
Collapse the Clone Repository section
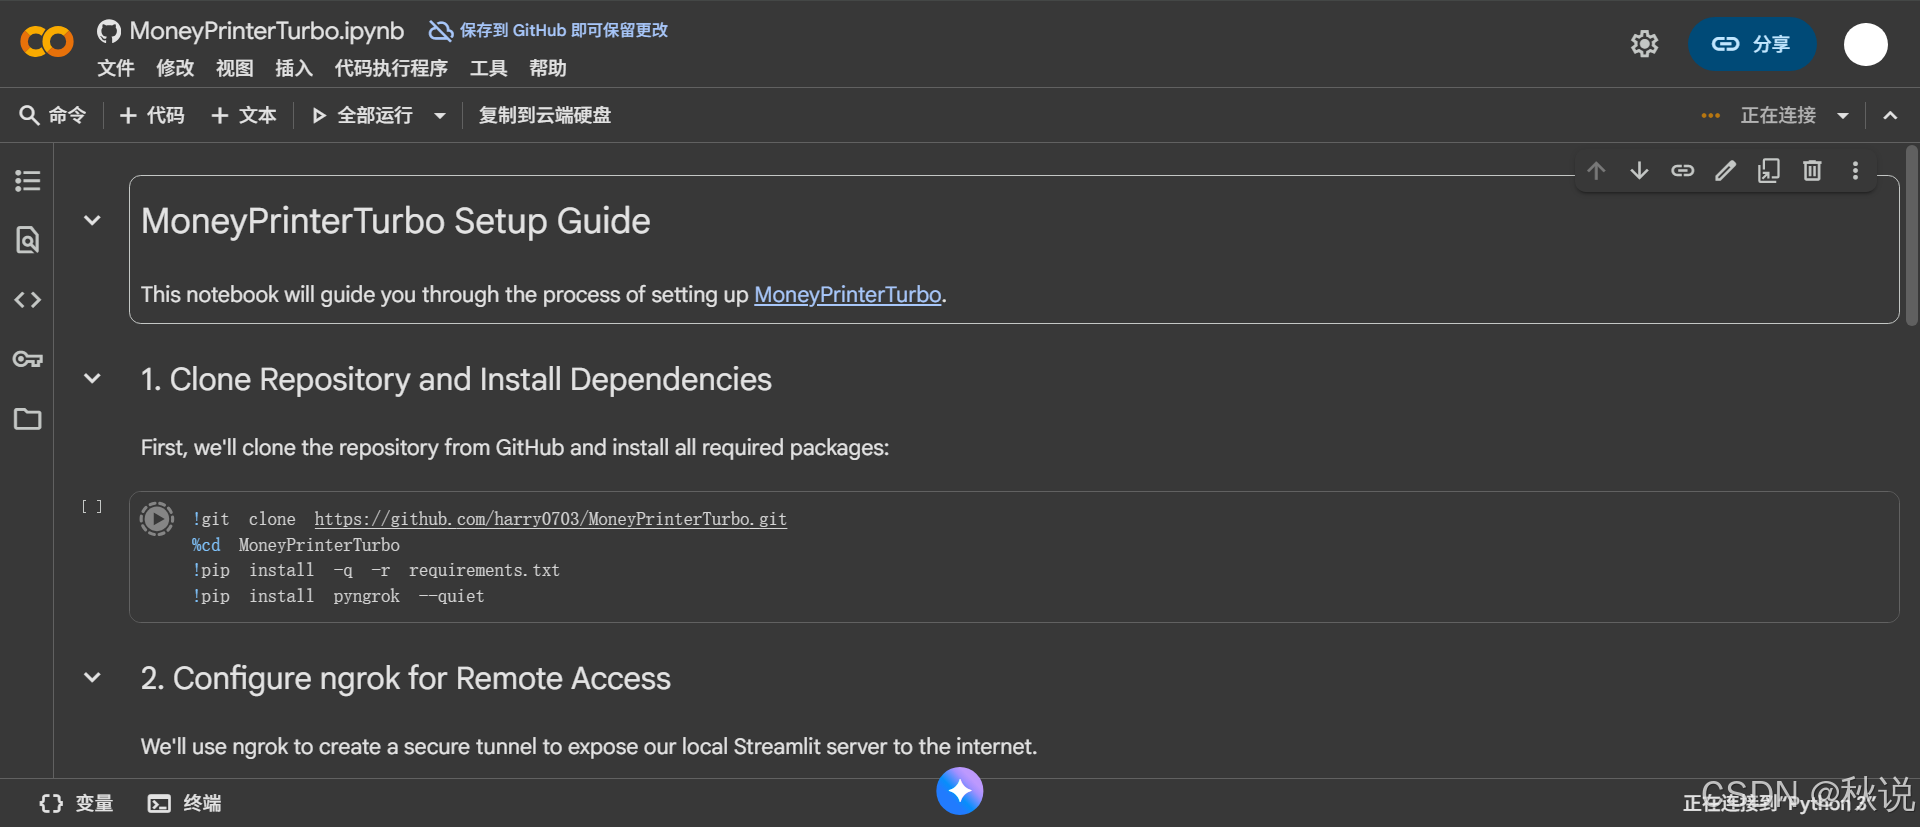coord(92,378)
